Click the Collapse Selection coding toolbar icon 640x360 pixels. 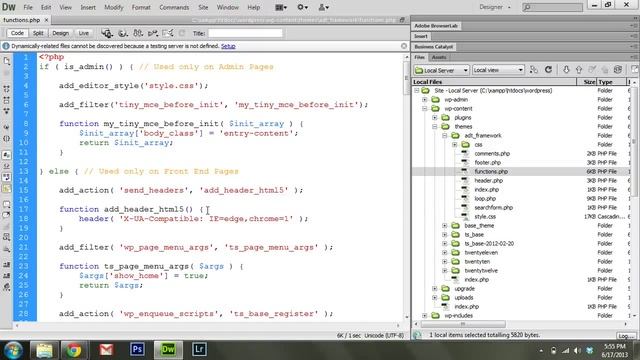pyautogui.click(x=7, y=100)
